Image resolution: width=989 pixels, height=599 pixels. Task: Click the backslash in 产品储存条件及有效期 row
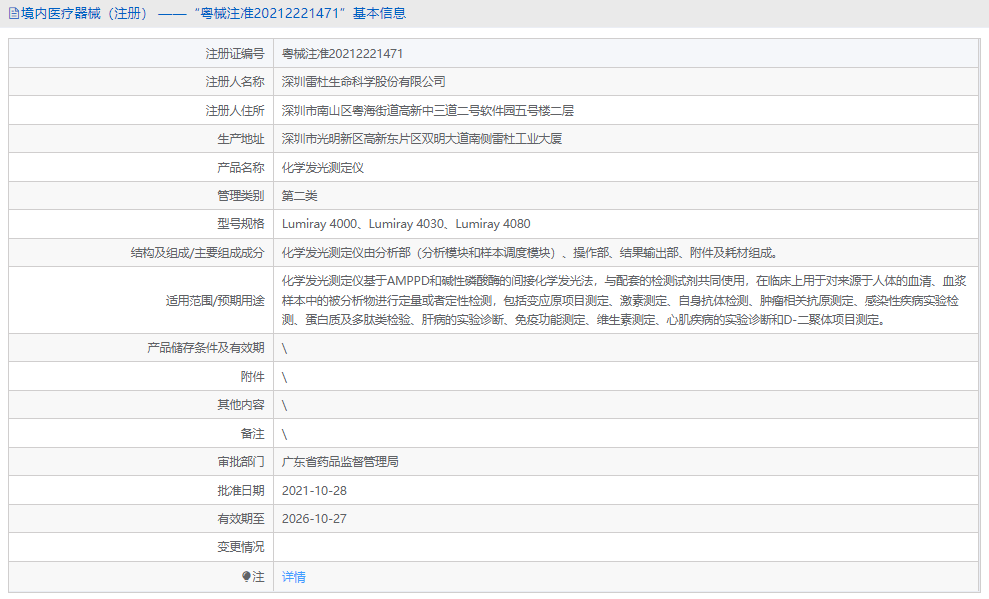284,348
